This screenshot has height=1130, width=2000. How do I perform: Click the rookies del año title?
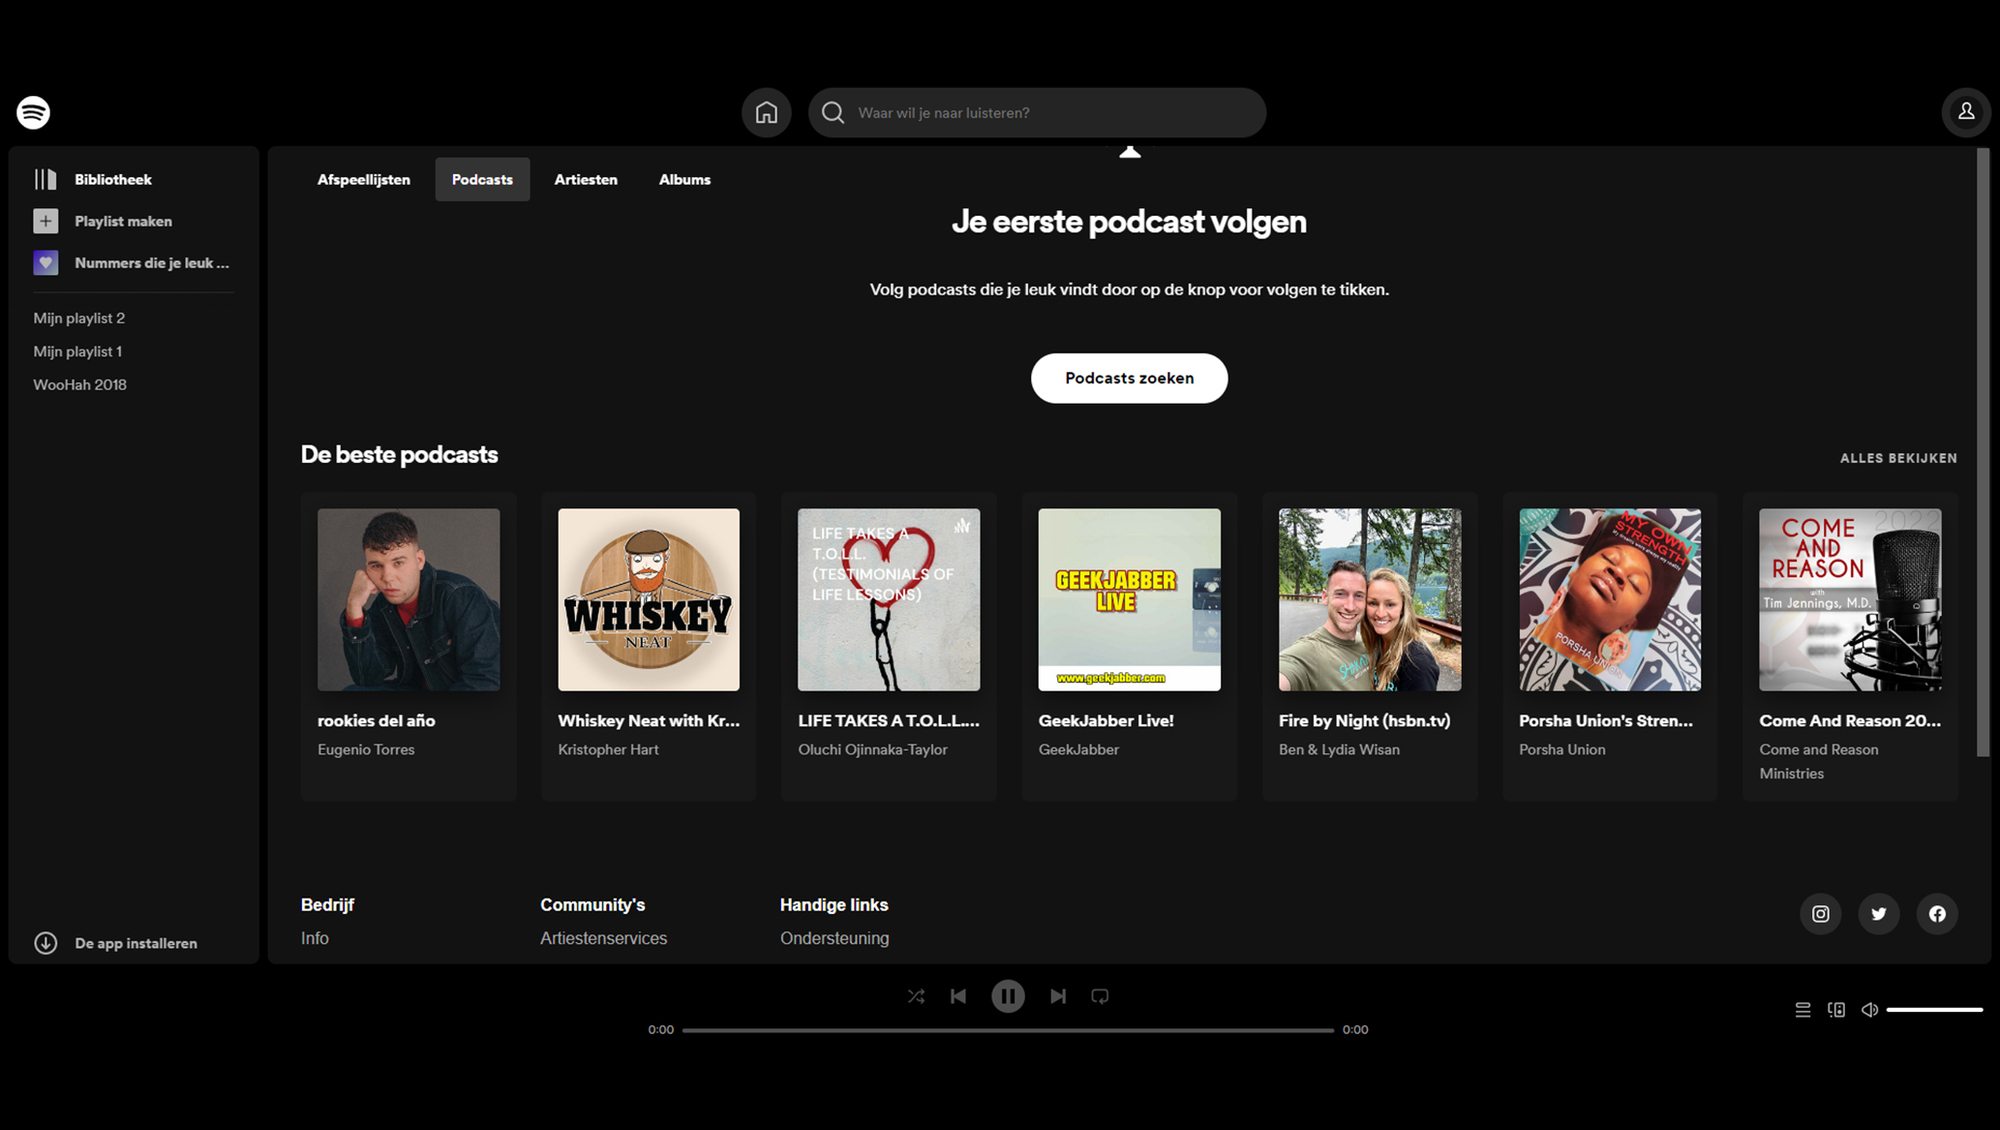pos(376,720)
